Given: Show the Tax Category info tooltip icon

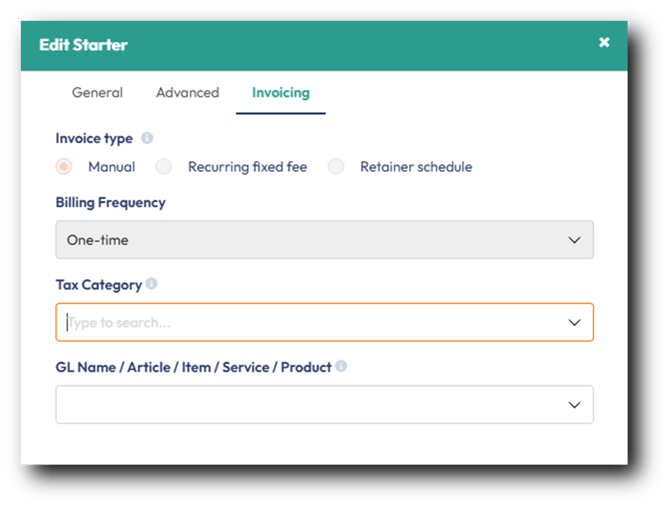Looking at the screenshot, I should 151,284.
